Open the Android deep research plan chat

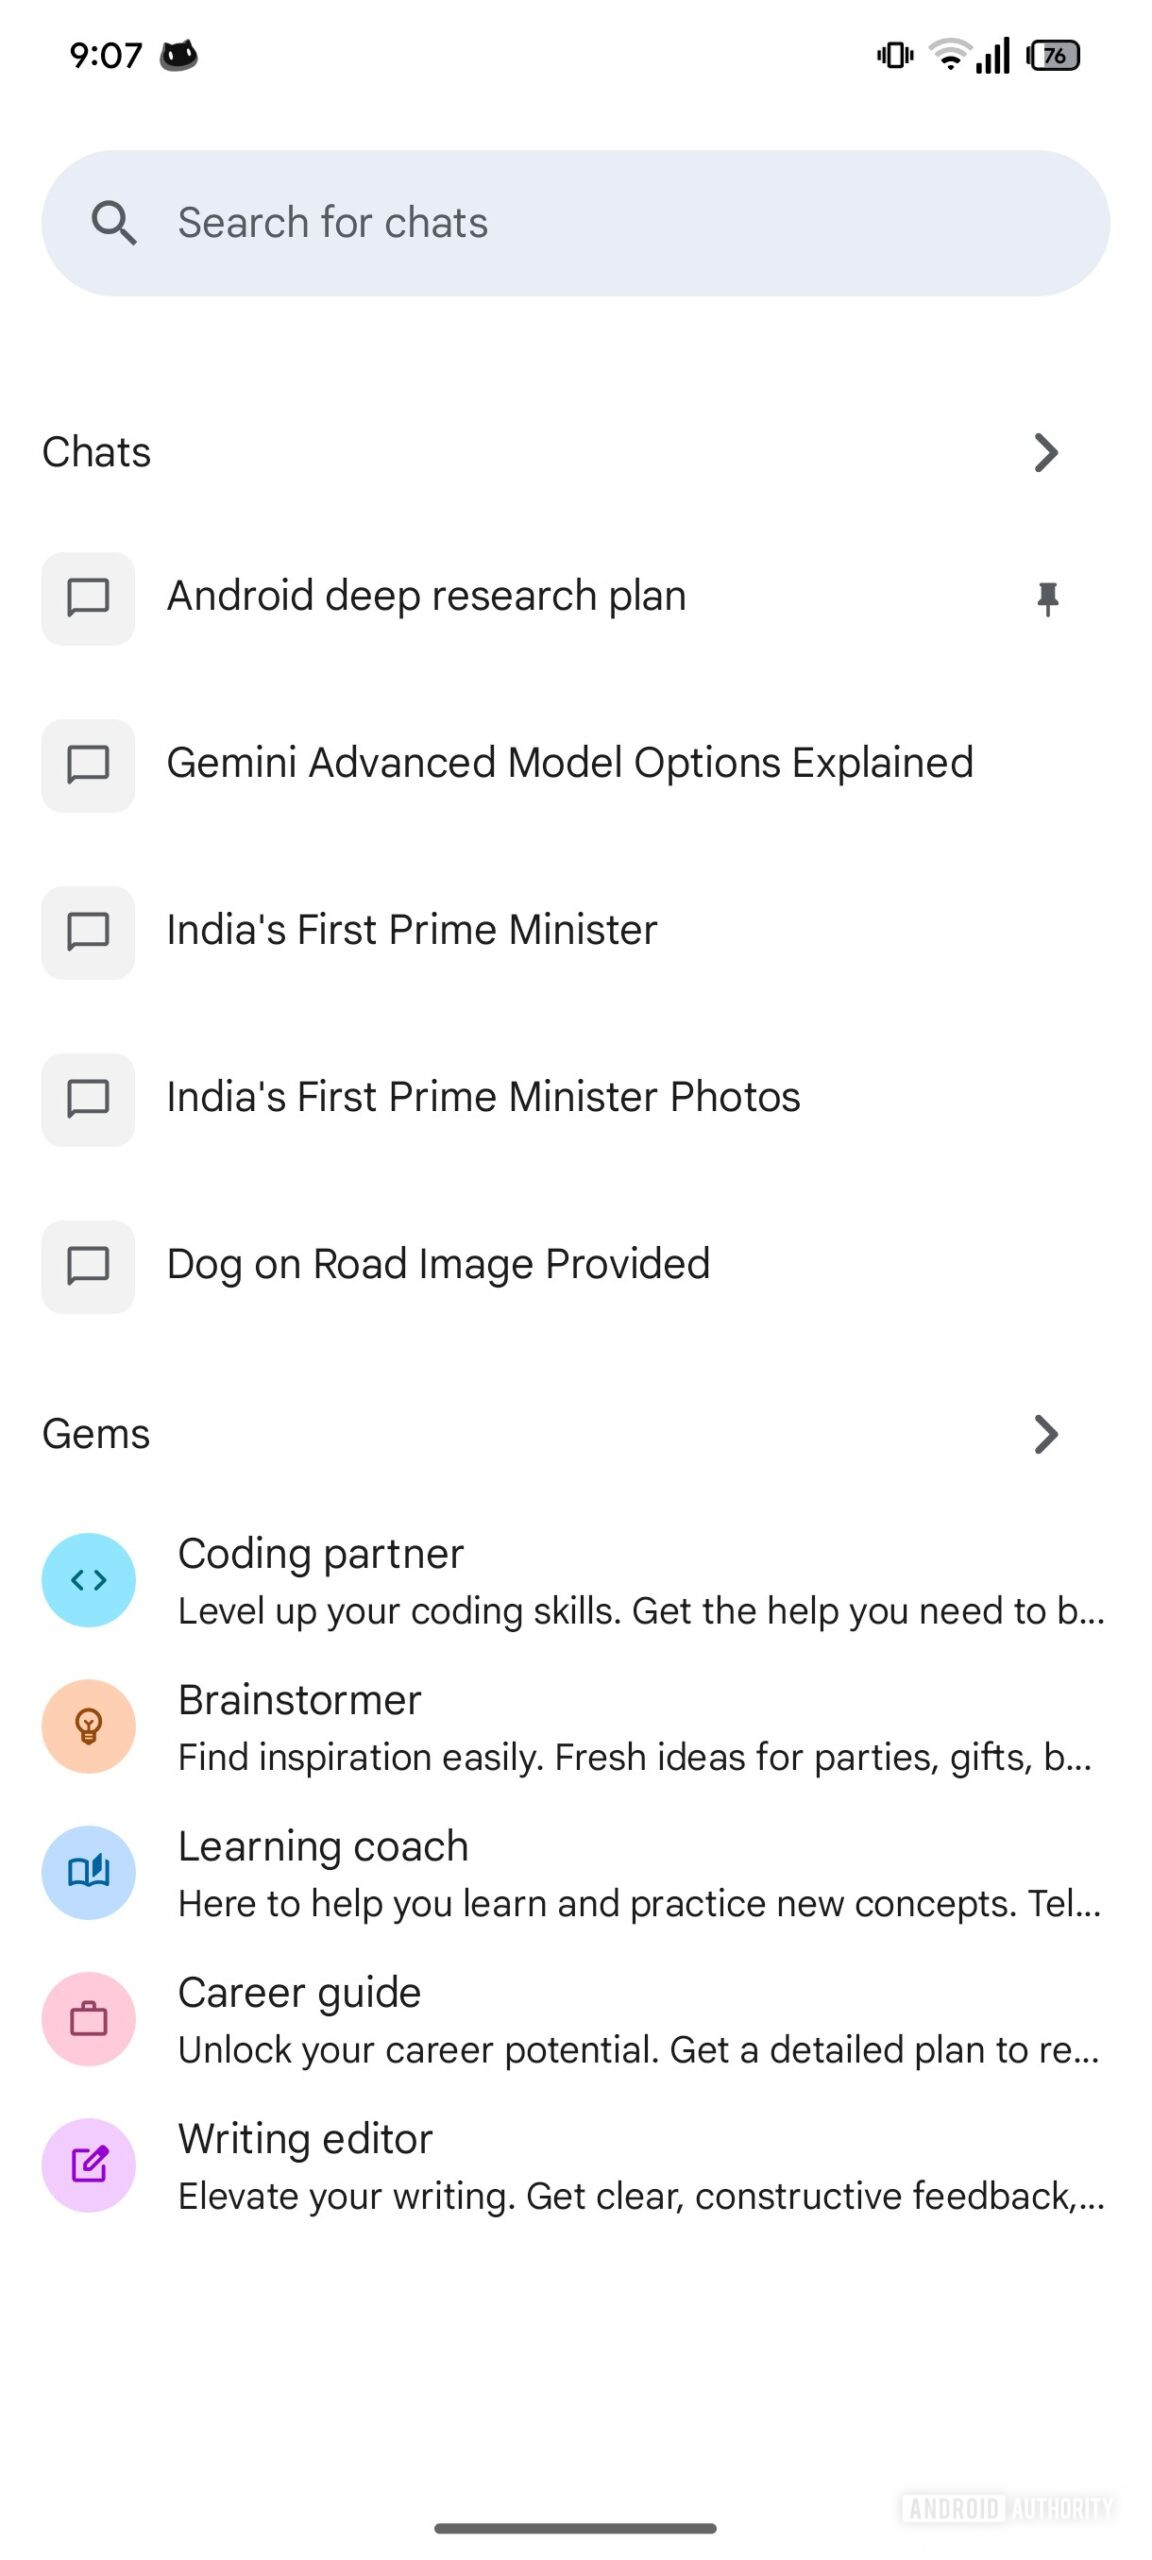tap(426, 597)
